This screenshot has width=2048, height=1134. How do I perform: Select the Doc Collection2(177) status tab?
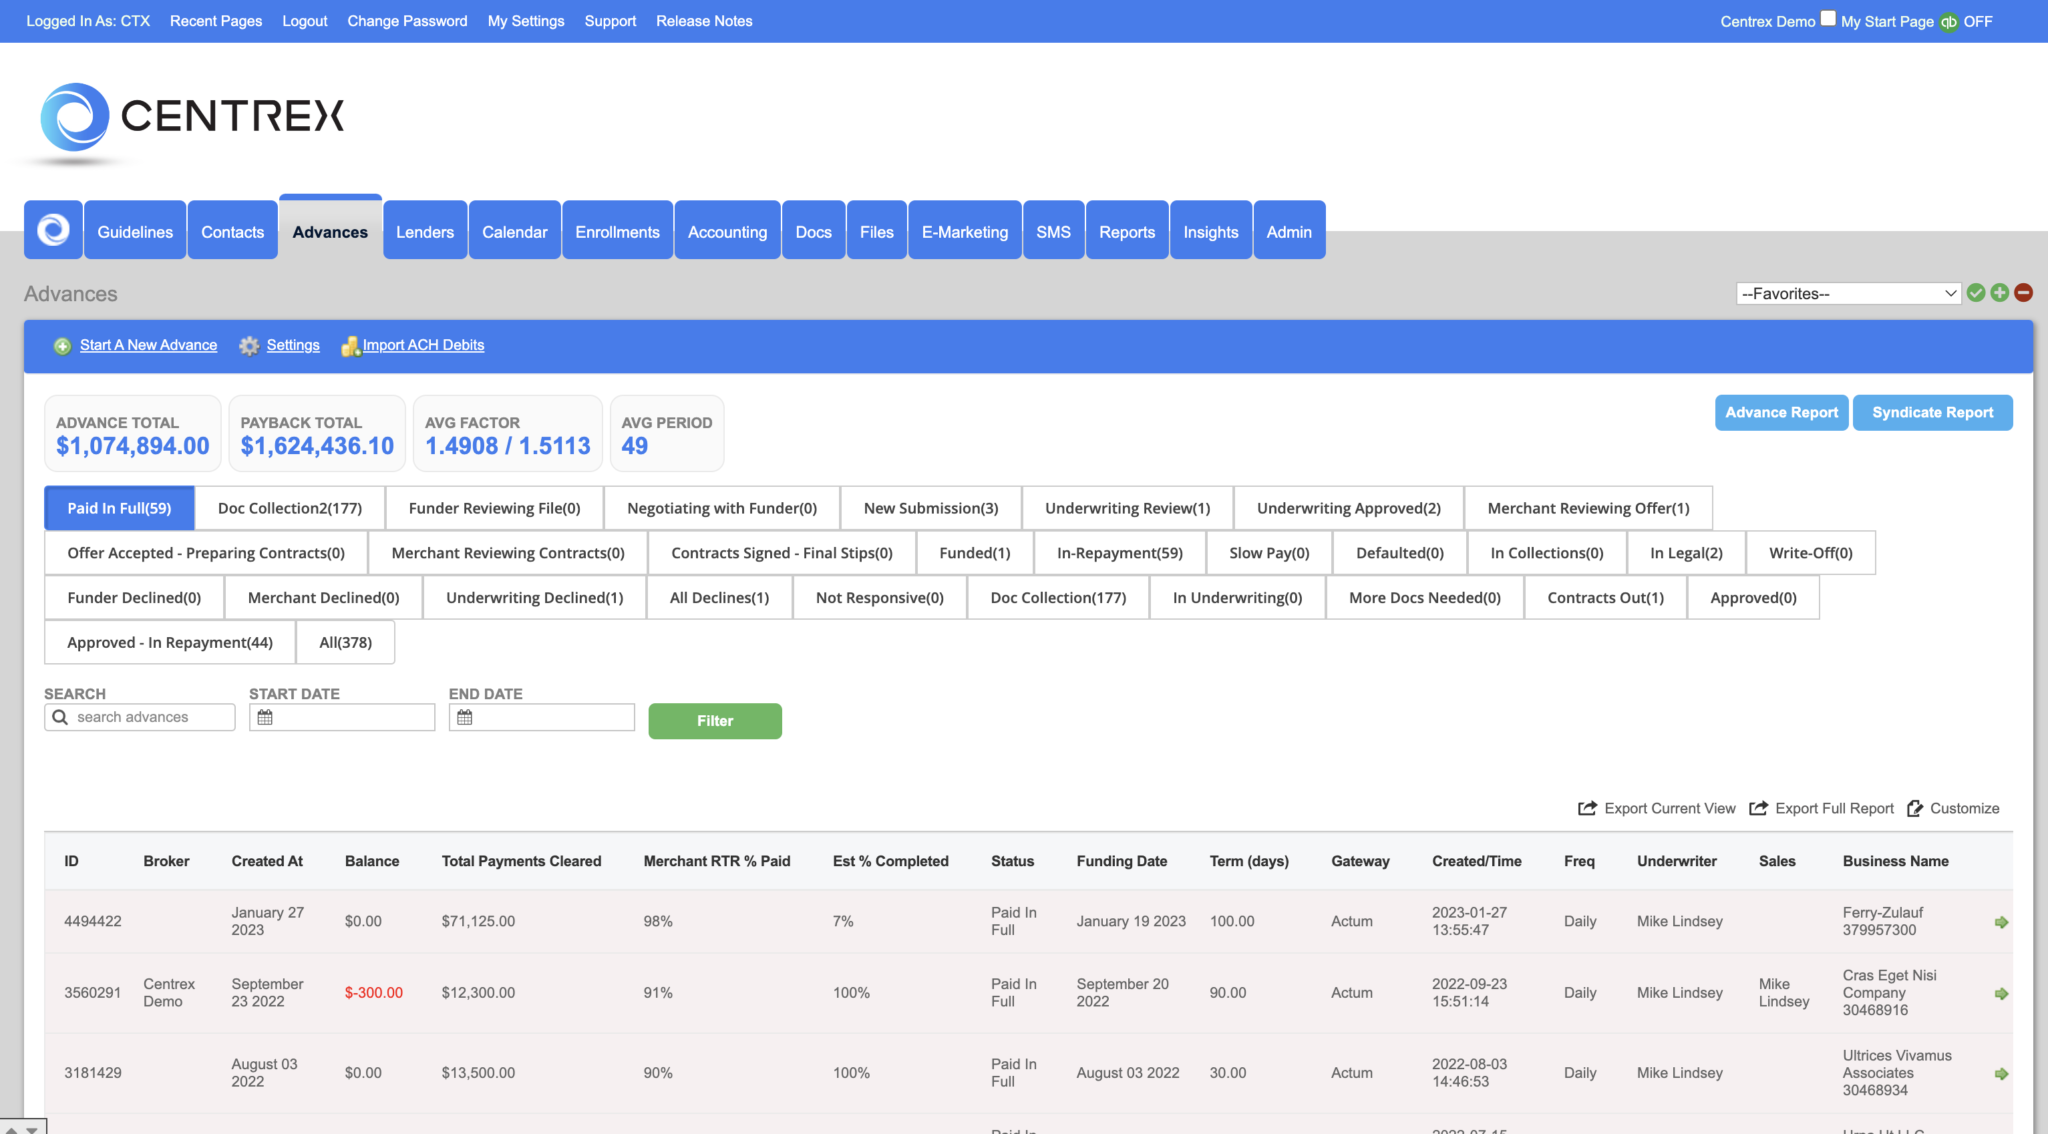pos(290,508)
